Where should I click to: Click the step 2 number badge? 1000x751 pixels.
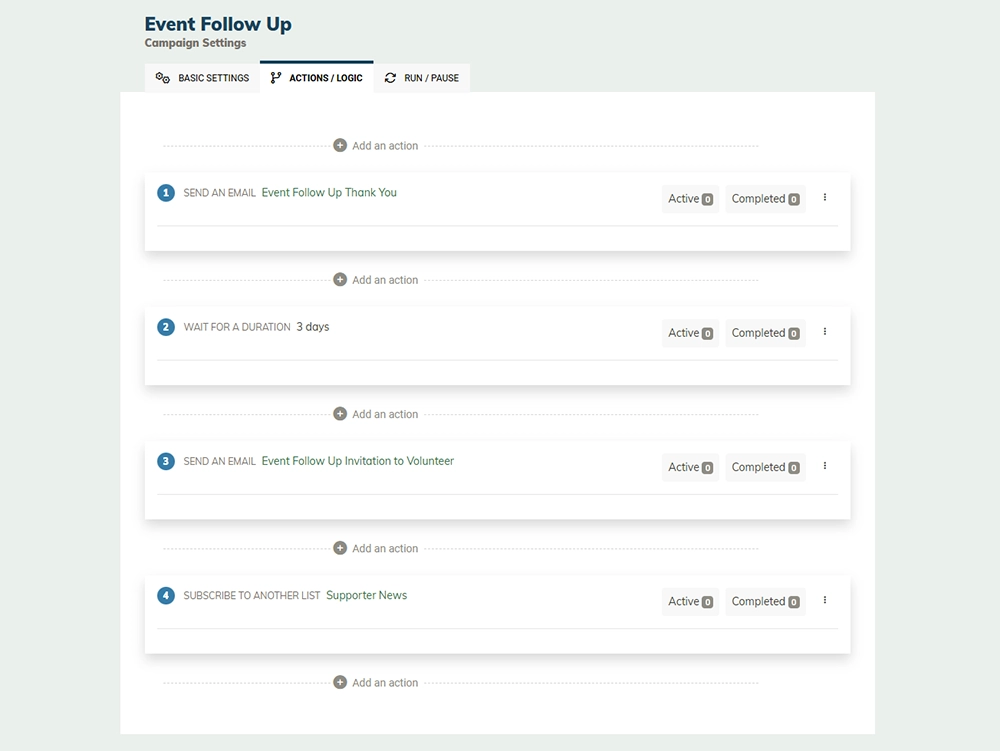(x=166, y=327)
